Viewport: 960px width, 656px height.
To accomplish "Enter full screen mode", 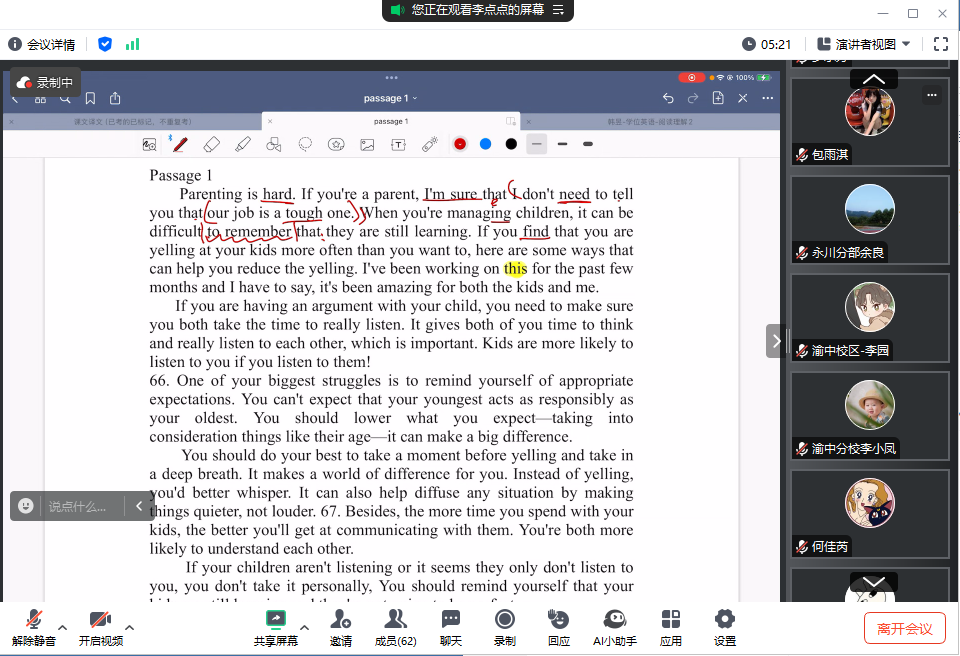I will pos(940,44).
